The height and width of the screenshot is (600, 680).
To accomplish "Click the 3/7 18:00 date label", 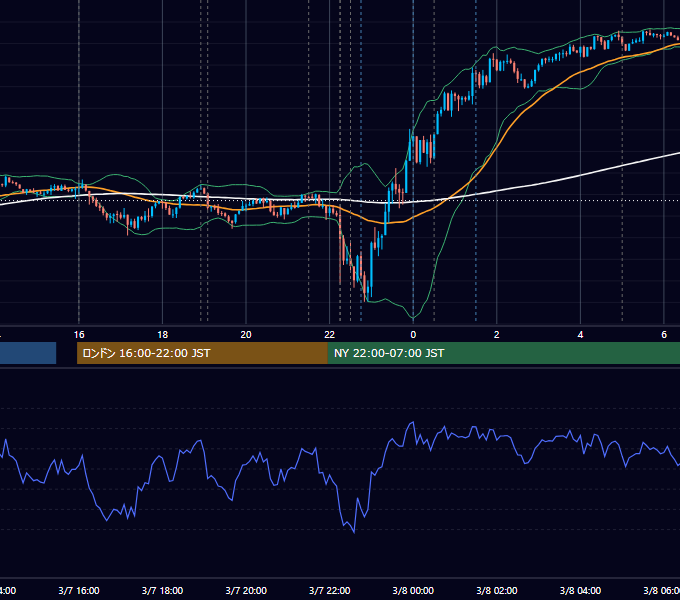I will click(162, 590).
